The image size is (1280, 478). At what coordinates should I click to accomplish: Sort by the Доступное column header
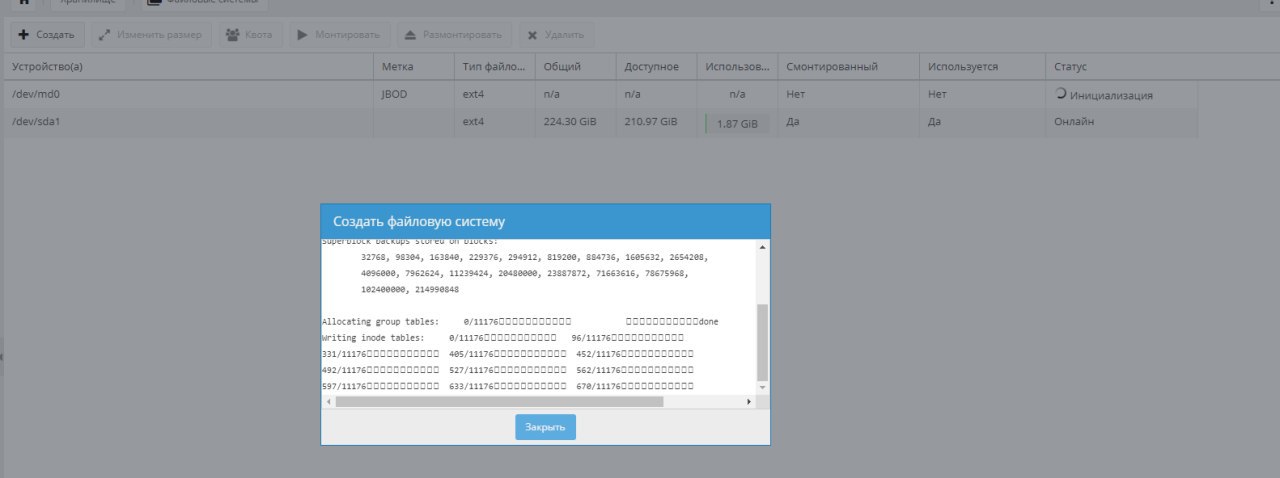[656, 67]
